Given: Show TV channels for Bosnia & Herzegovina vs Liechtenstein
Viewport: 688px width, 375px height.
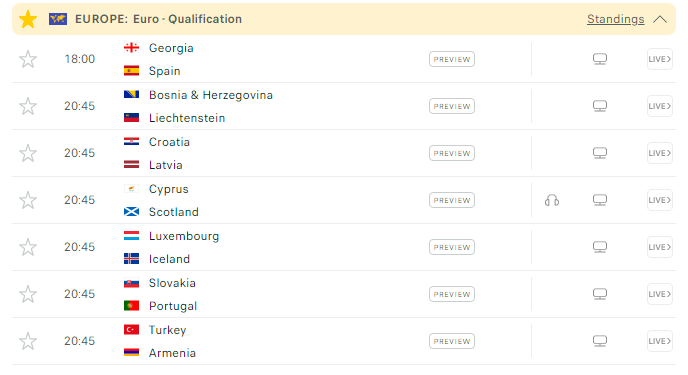Looking at the screenshot, I should point(600,106).
